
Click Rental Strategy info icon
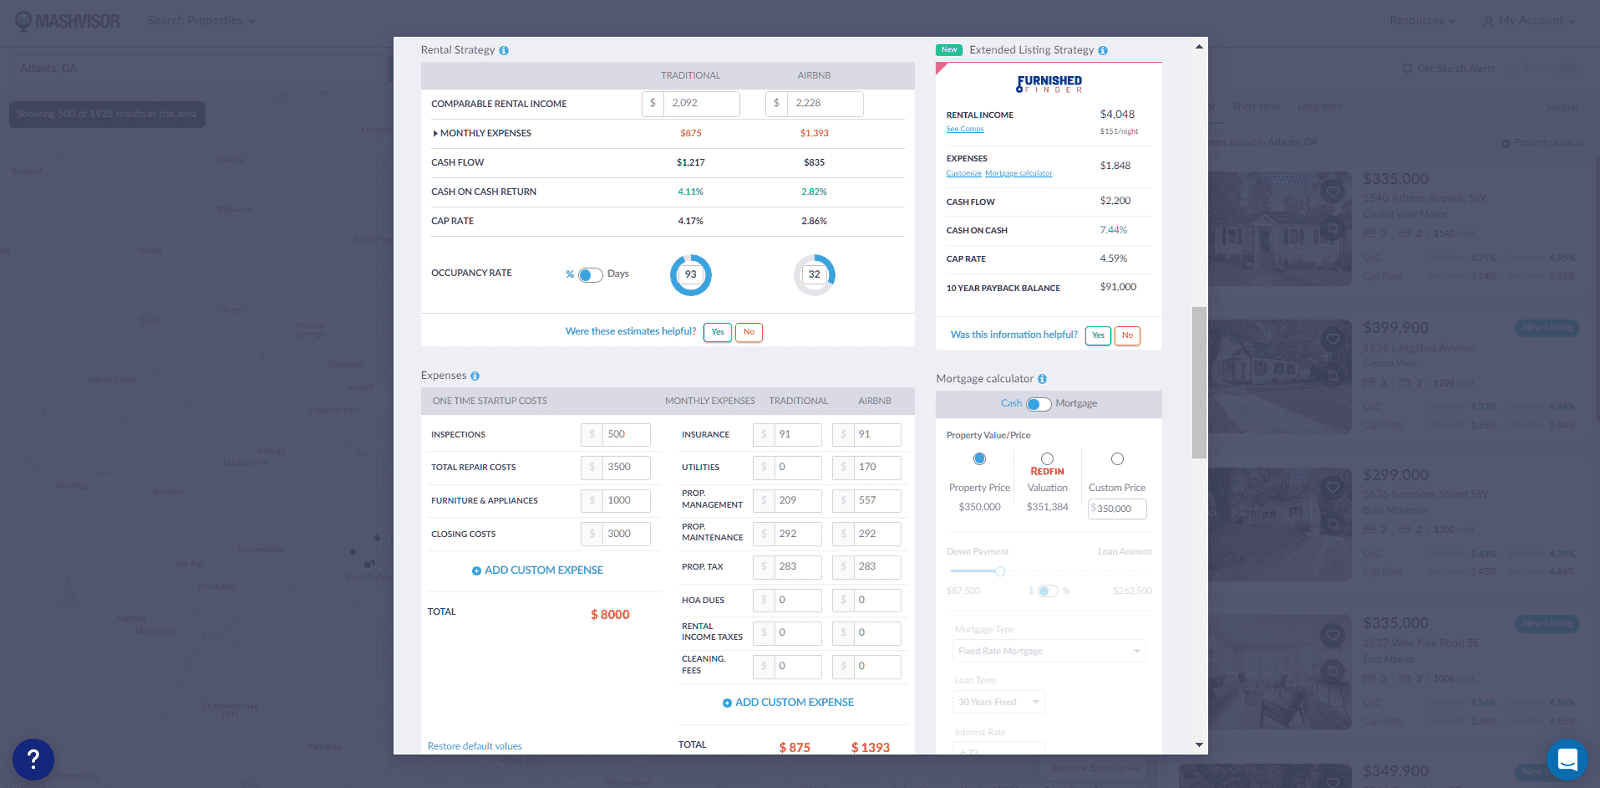click(x=504, y=50)
